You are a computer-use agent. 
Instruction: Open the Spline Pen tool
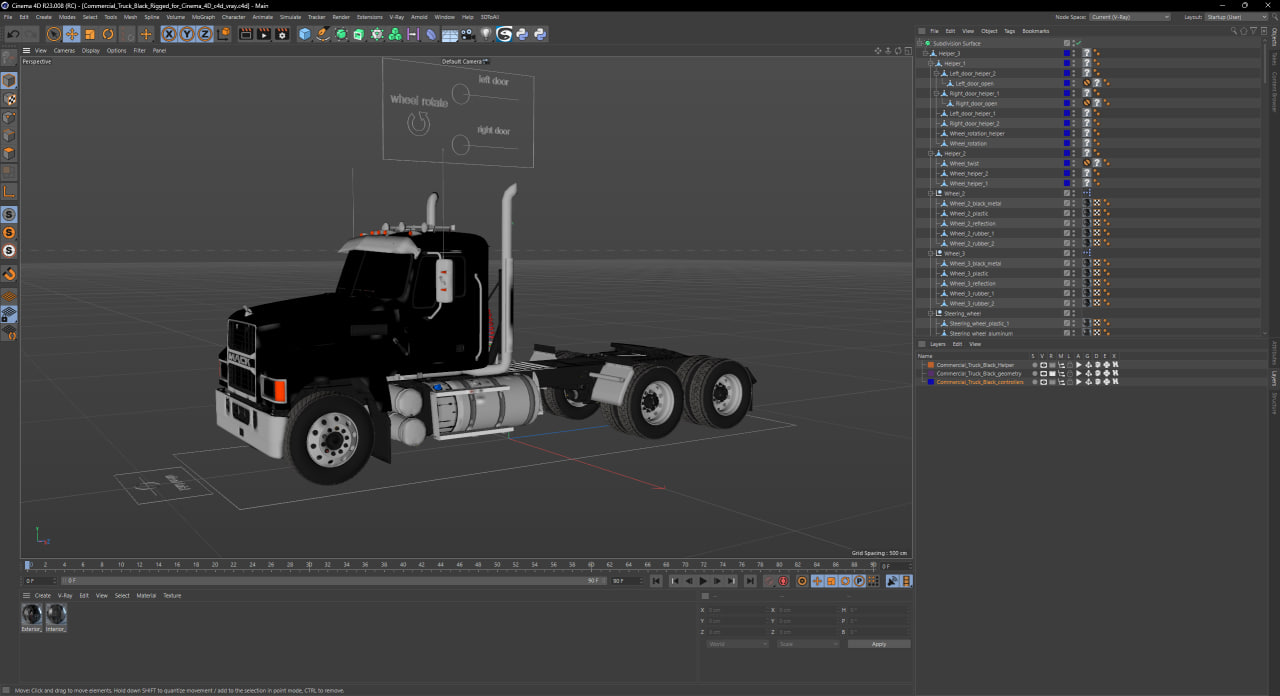[323, 34]
